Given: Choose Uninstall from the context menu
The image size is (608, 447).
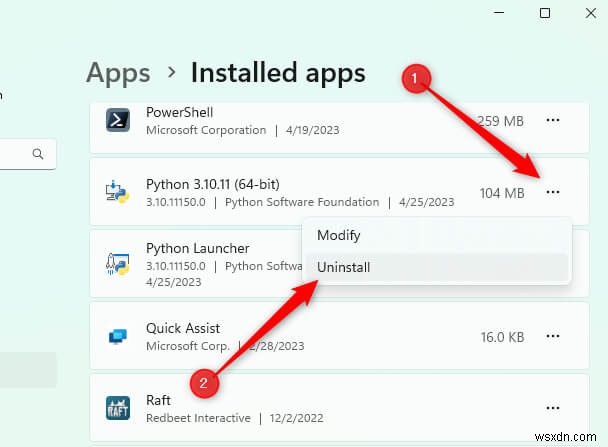Looking at the screenshot, I should (x=437, y=267).
